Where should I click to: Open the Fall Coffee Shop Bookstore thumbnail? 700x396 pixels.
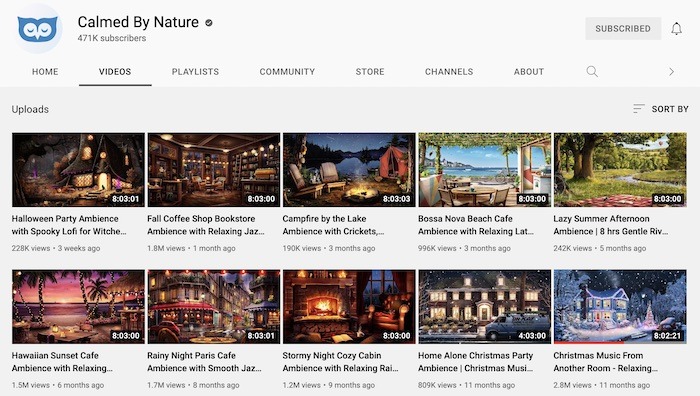coord(214,170)
